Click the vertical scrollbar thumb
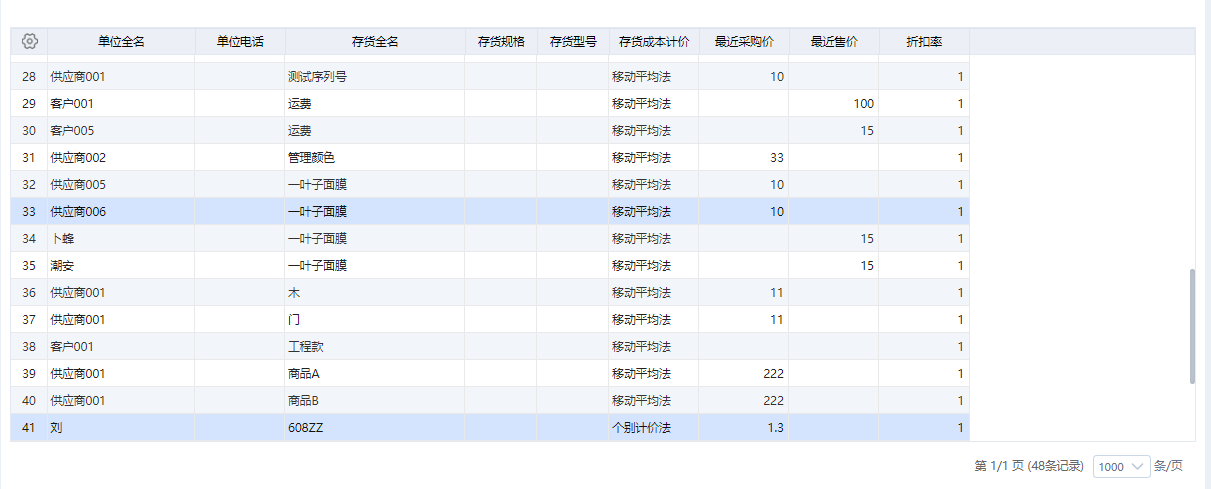Screen dimensions: 1211x489 click(x=1191, y=325)
